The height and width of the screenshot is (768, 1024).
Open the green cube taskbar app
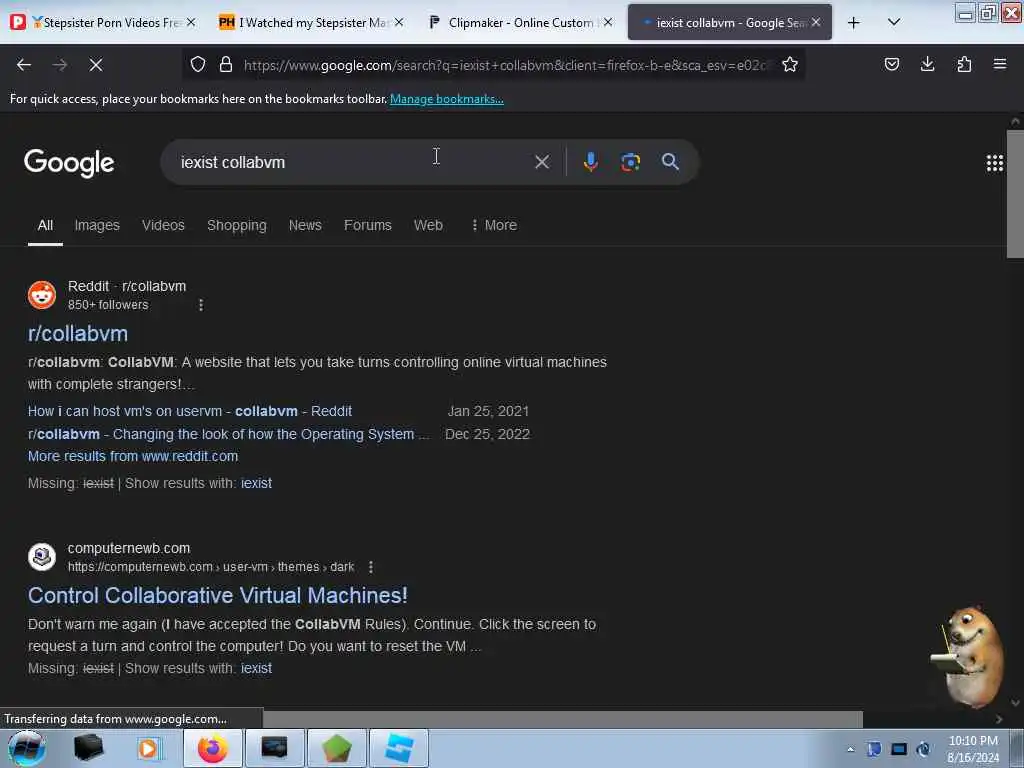[x=336, y=748]
